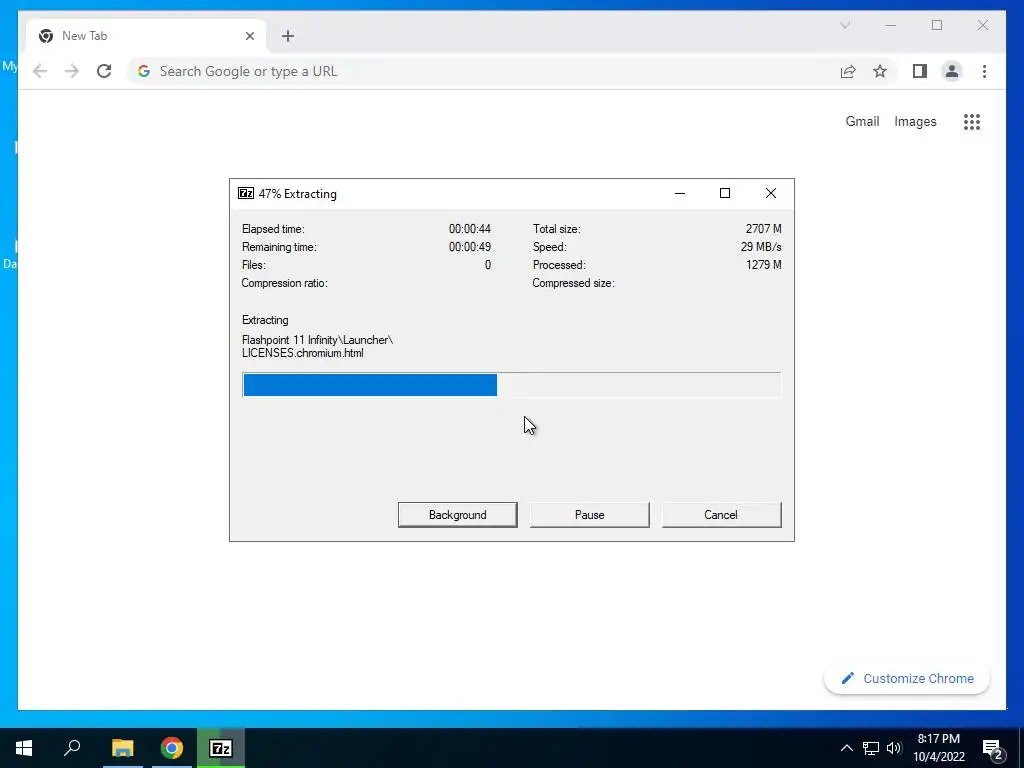This screenshot has width=1024, height=768.
Task: Click the Speed value 29 MB/s
Action: click(761, 247)
